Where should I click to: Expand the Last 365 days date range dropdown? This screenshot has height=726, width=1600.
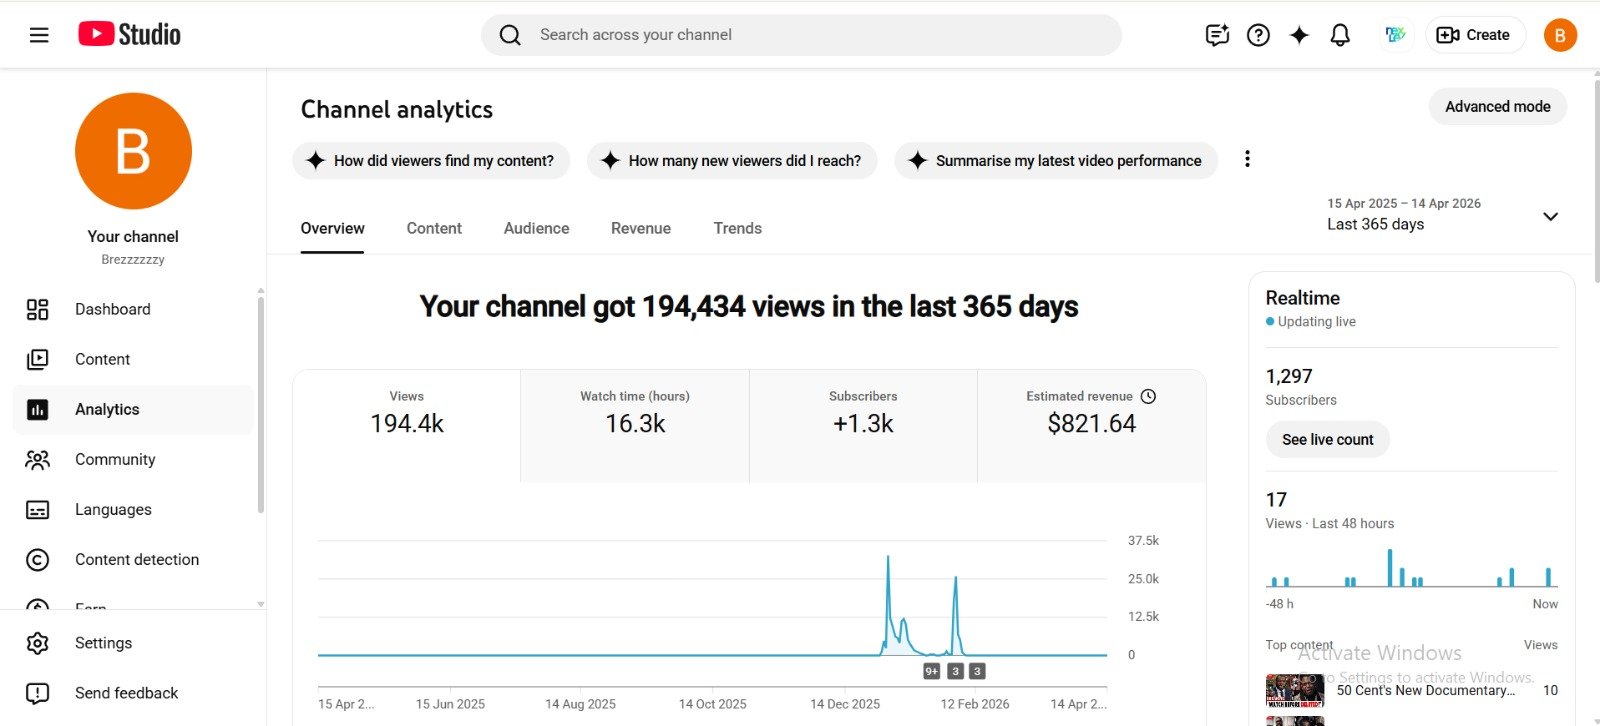tap(1549, 216)
